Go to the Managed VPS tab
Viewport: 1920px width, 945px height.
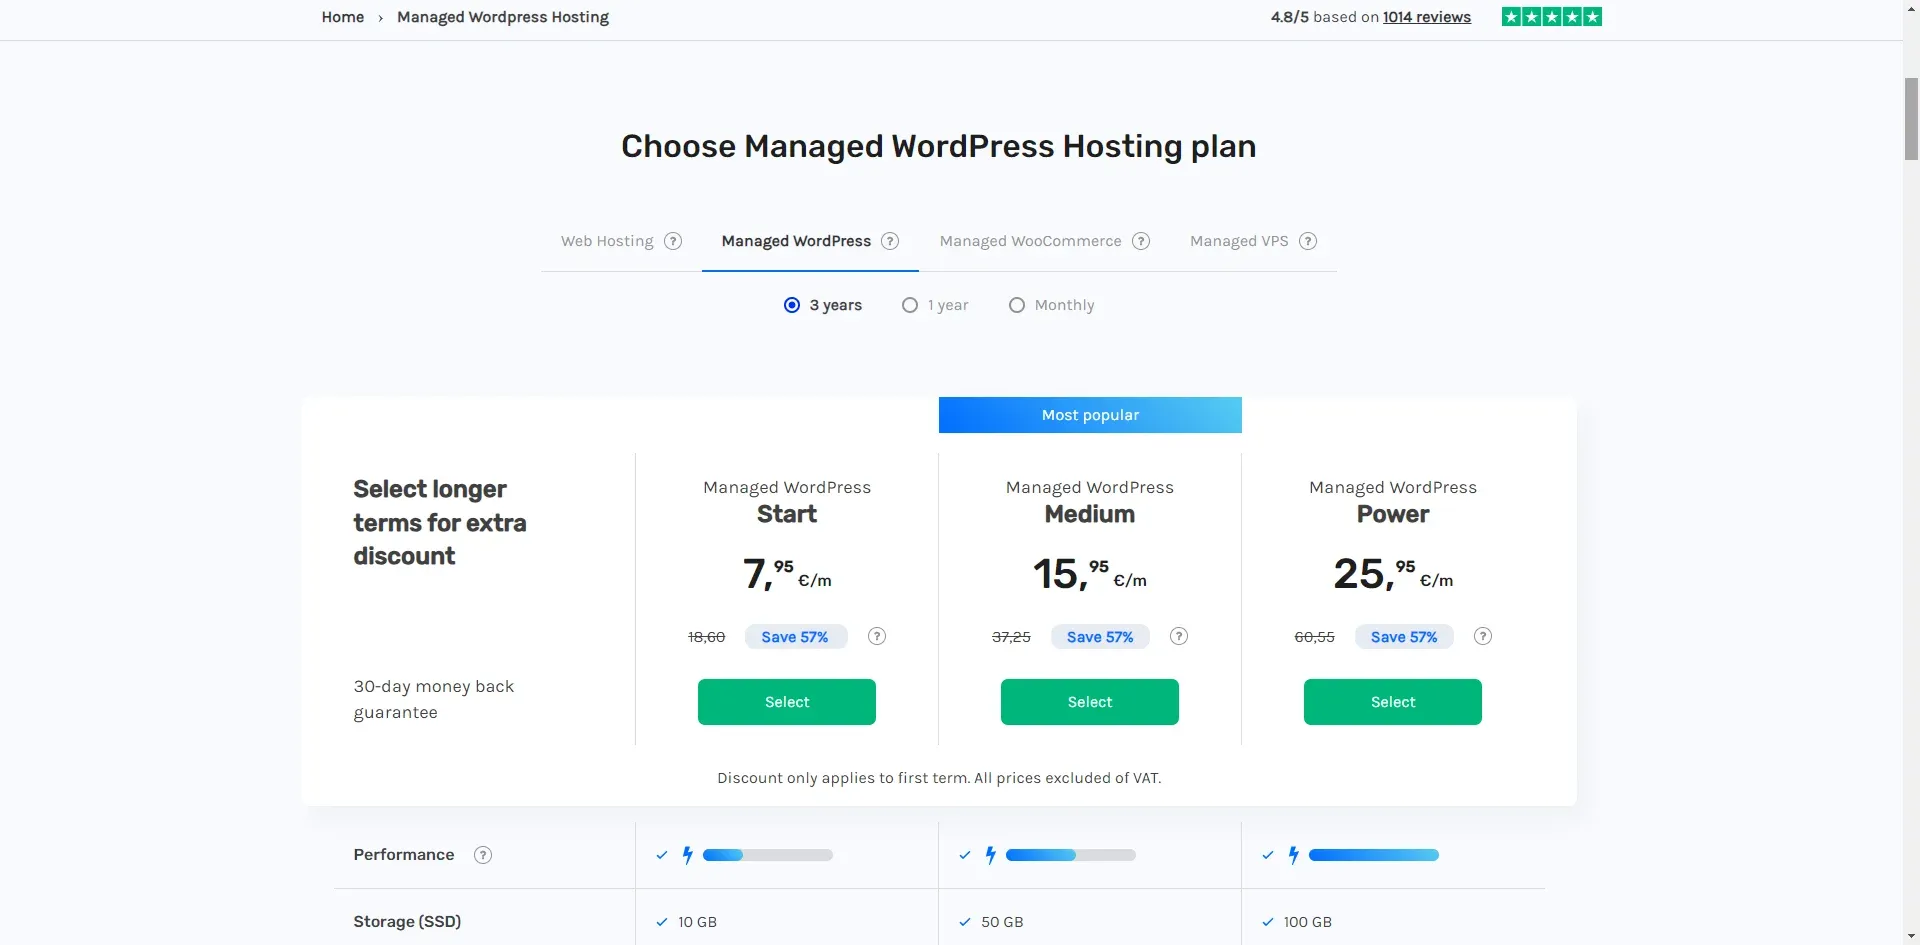coord(1239,241)
